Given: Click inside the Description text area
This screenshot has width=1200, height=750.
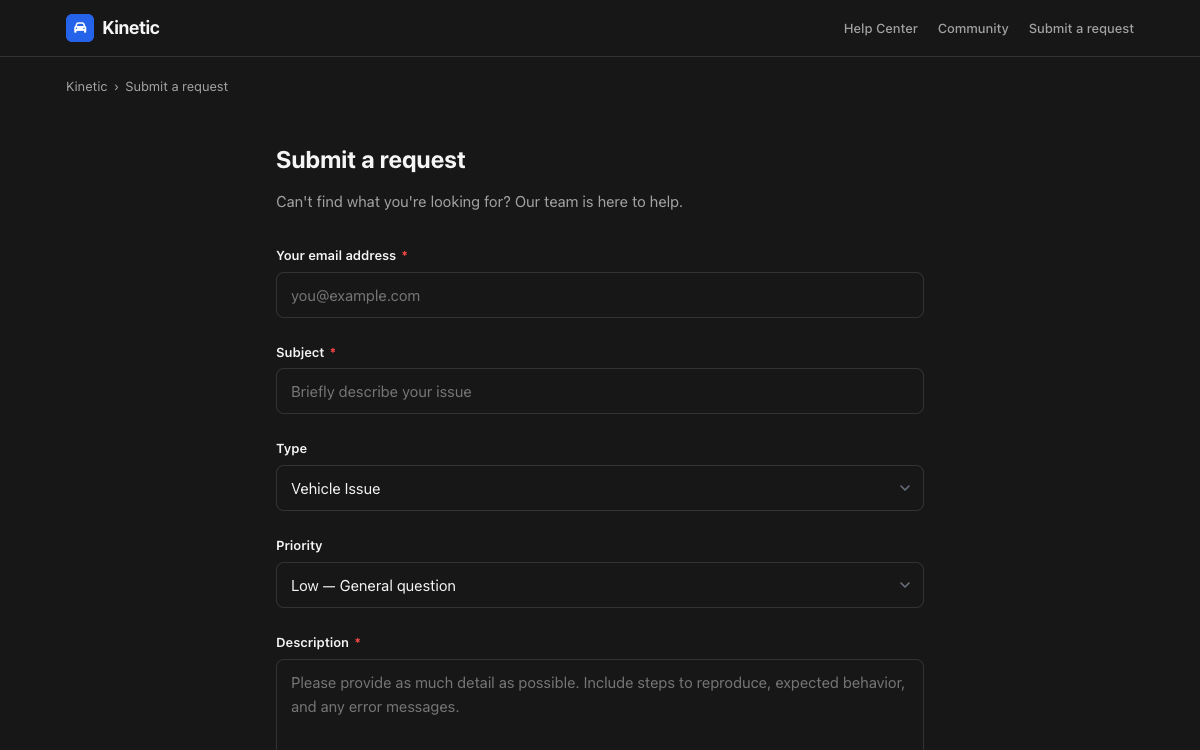Looking at the screenshot, I should (600, 705).
